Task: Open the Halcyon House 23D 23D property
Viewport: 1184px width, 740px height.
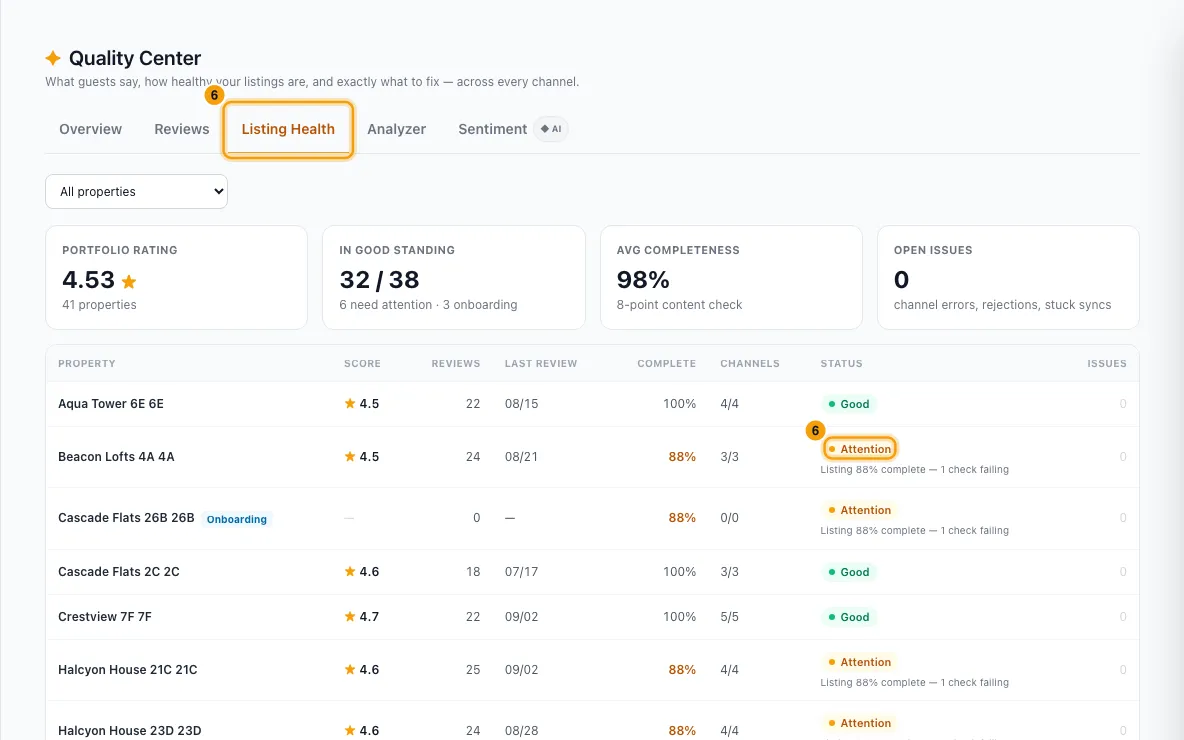Action: click(130, 730)
